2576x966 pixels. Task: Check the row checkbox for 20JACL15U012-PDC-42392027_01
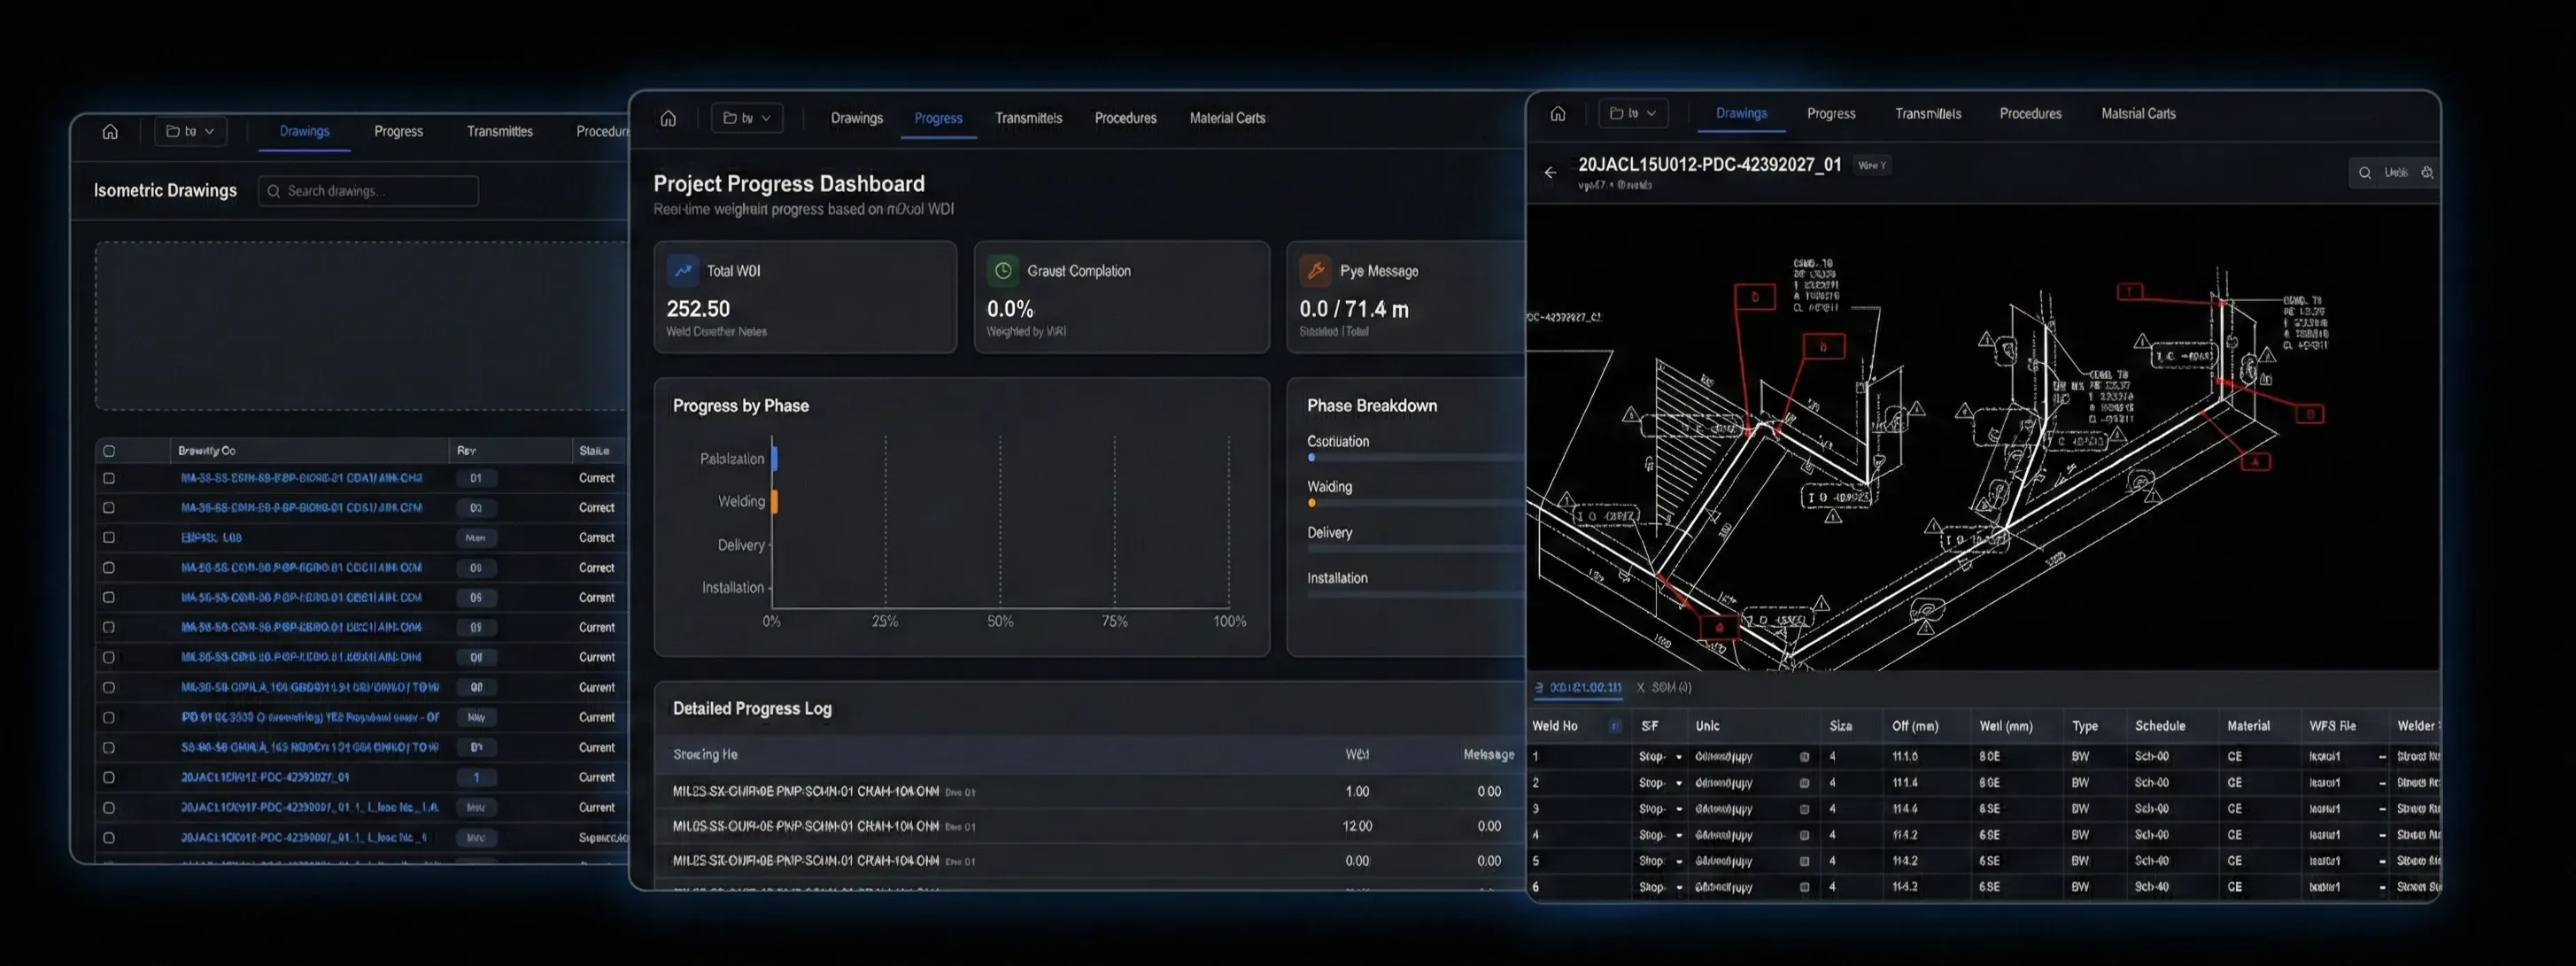tap(109, 777)
